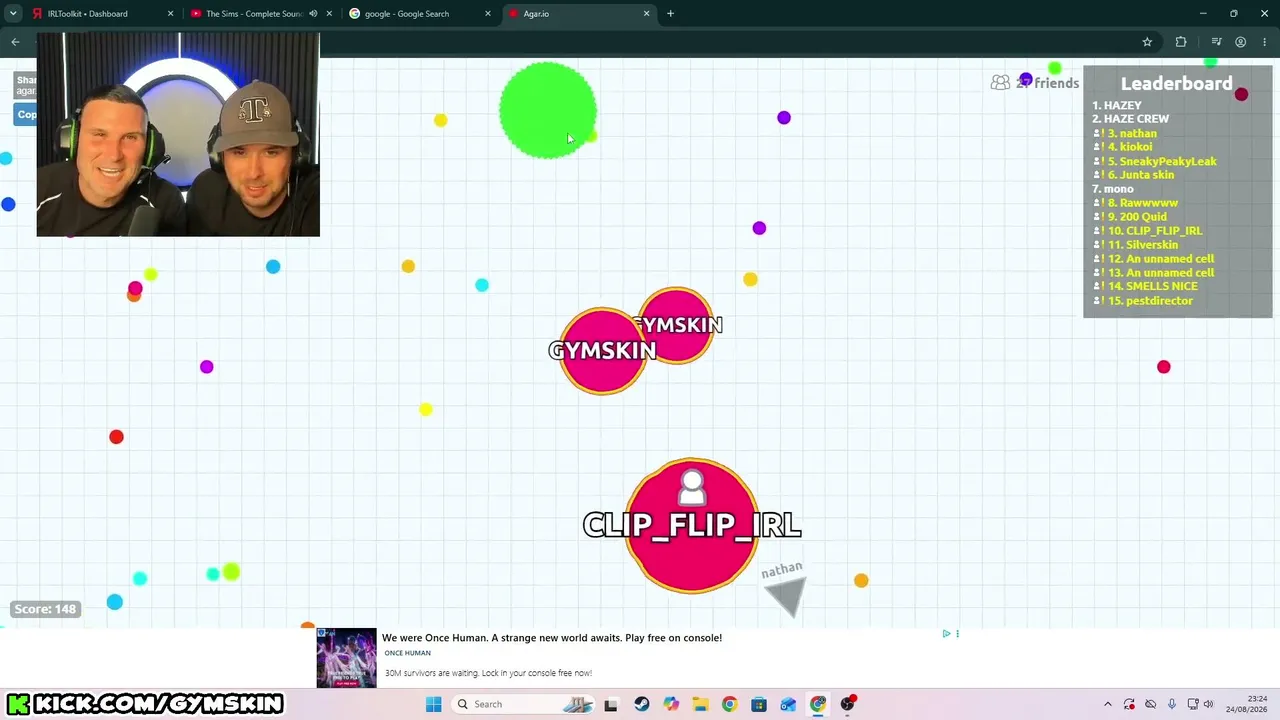The image size is (1280, 720).
Task: Click leaderboard entry "3. nathan"
Action: pos(1125,133)
